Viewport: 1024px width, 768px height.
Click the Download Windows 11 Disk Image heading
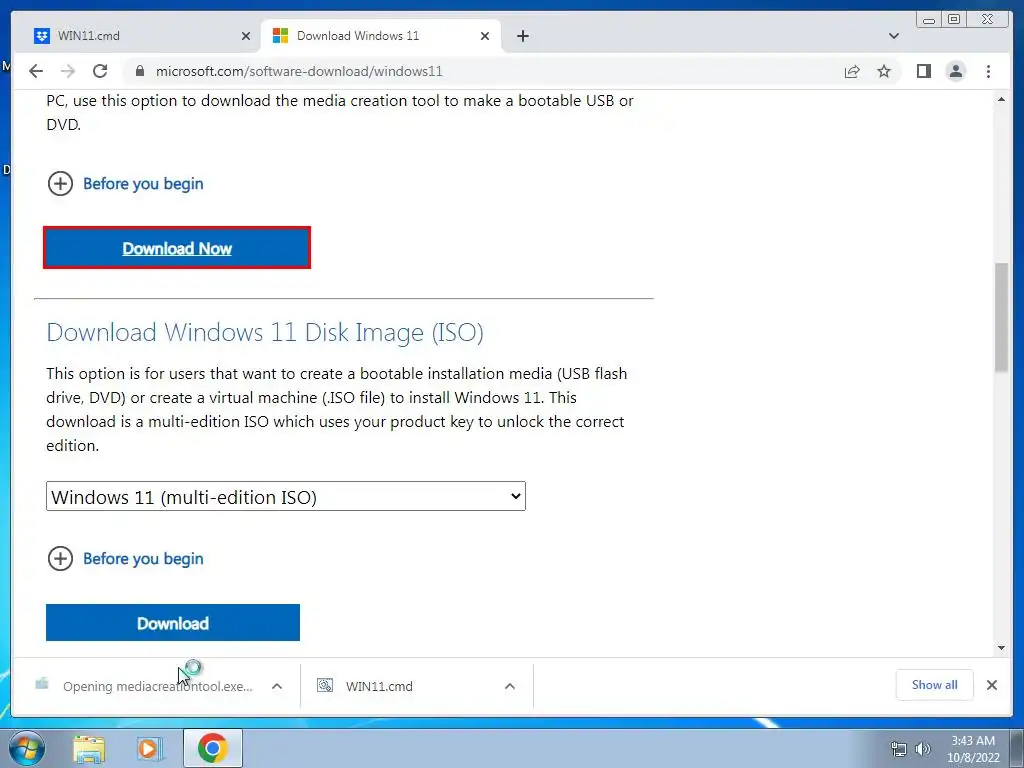pyautogui.click(x=264, y=332)
